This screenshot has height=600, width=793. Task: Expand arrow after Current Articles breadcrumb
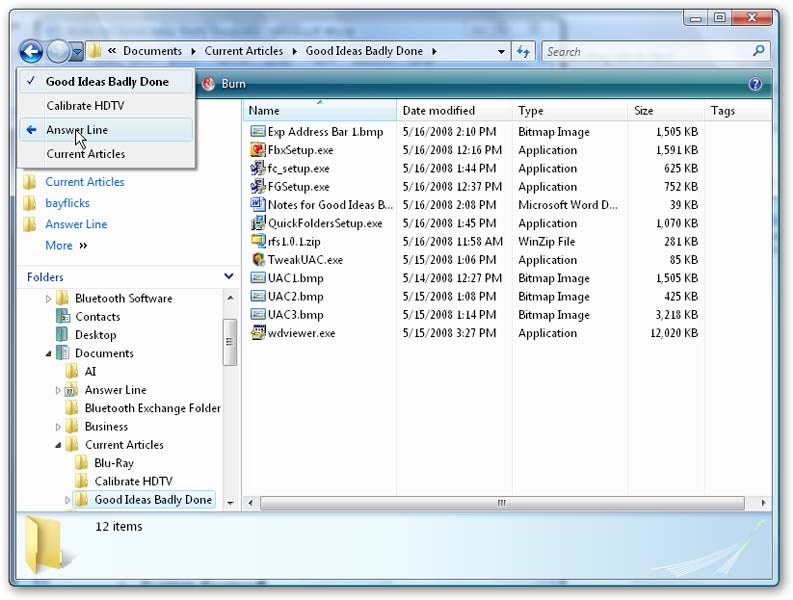(294, 52)
